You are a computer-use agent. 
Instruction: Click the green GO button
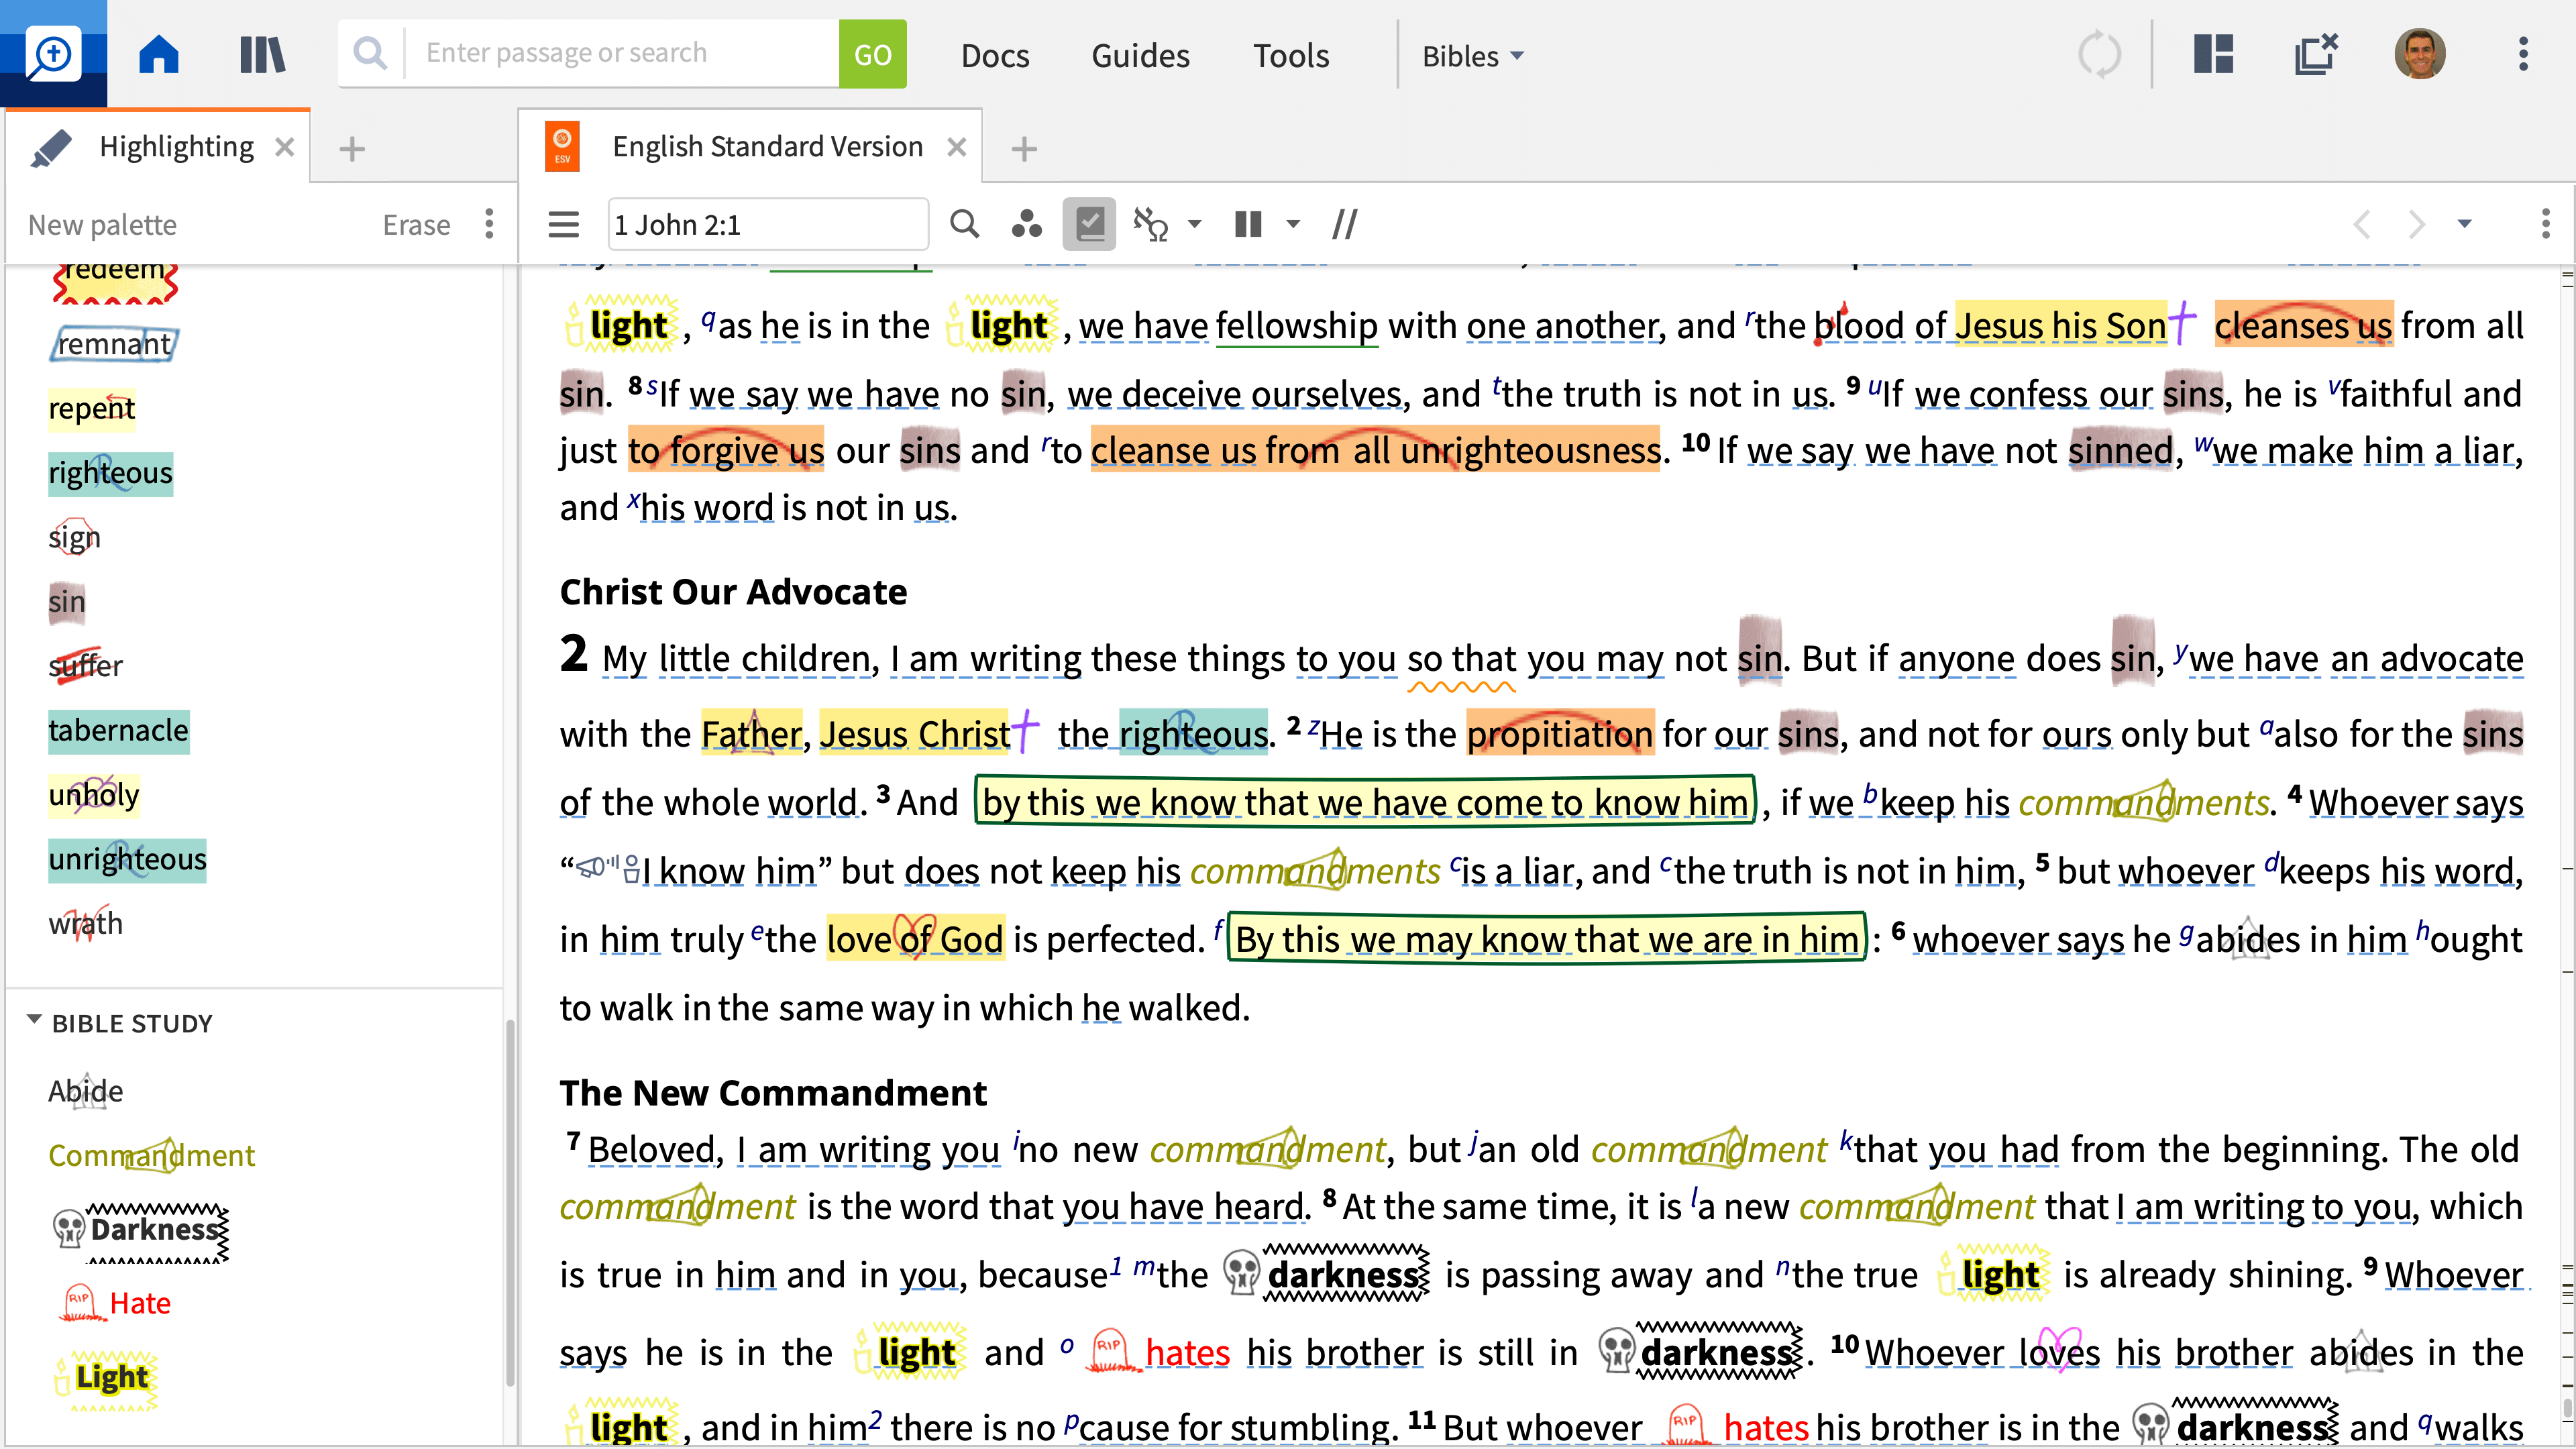coord(872,54)
